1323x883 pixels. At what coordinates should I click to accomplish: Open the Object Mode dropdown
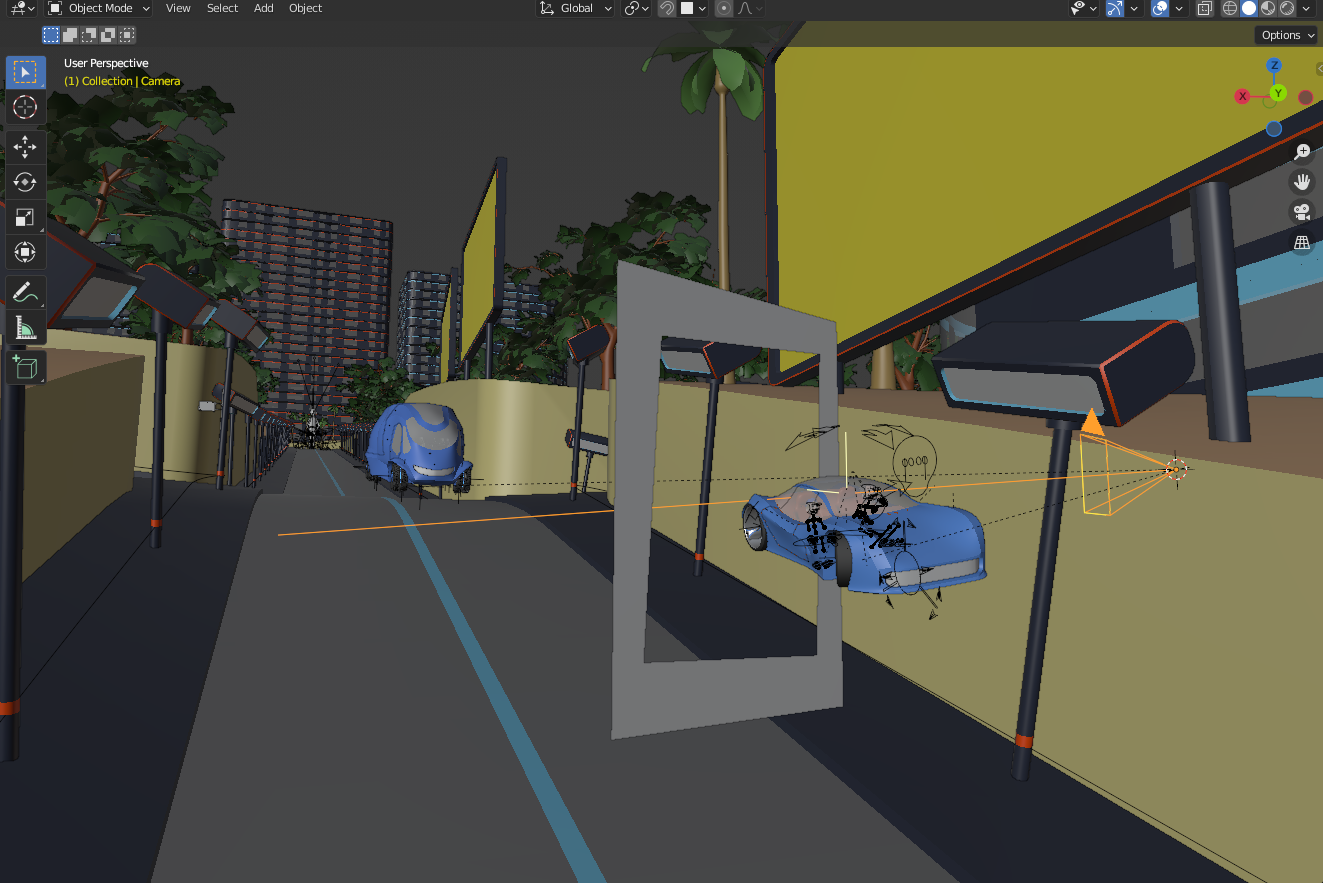point(99,8)
